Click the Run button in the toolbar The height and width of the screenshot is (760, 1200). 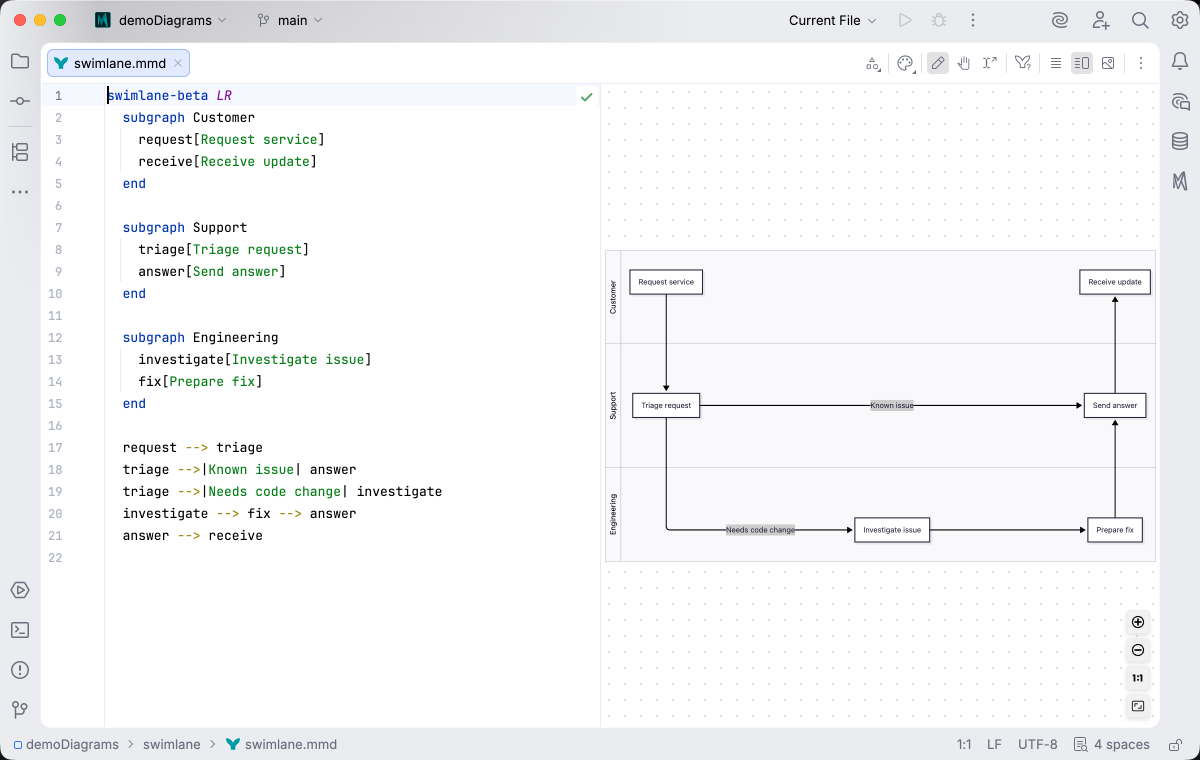tap(905, 20)
